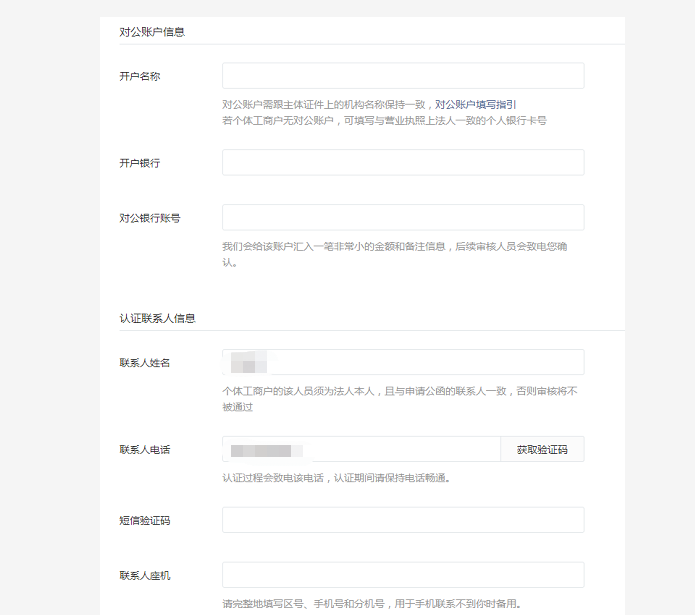This screenshot has height=615, width=695.
Task: Click the 联系人姓名 field label
Action: [x=144, y=362]
